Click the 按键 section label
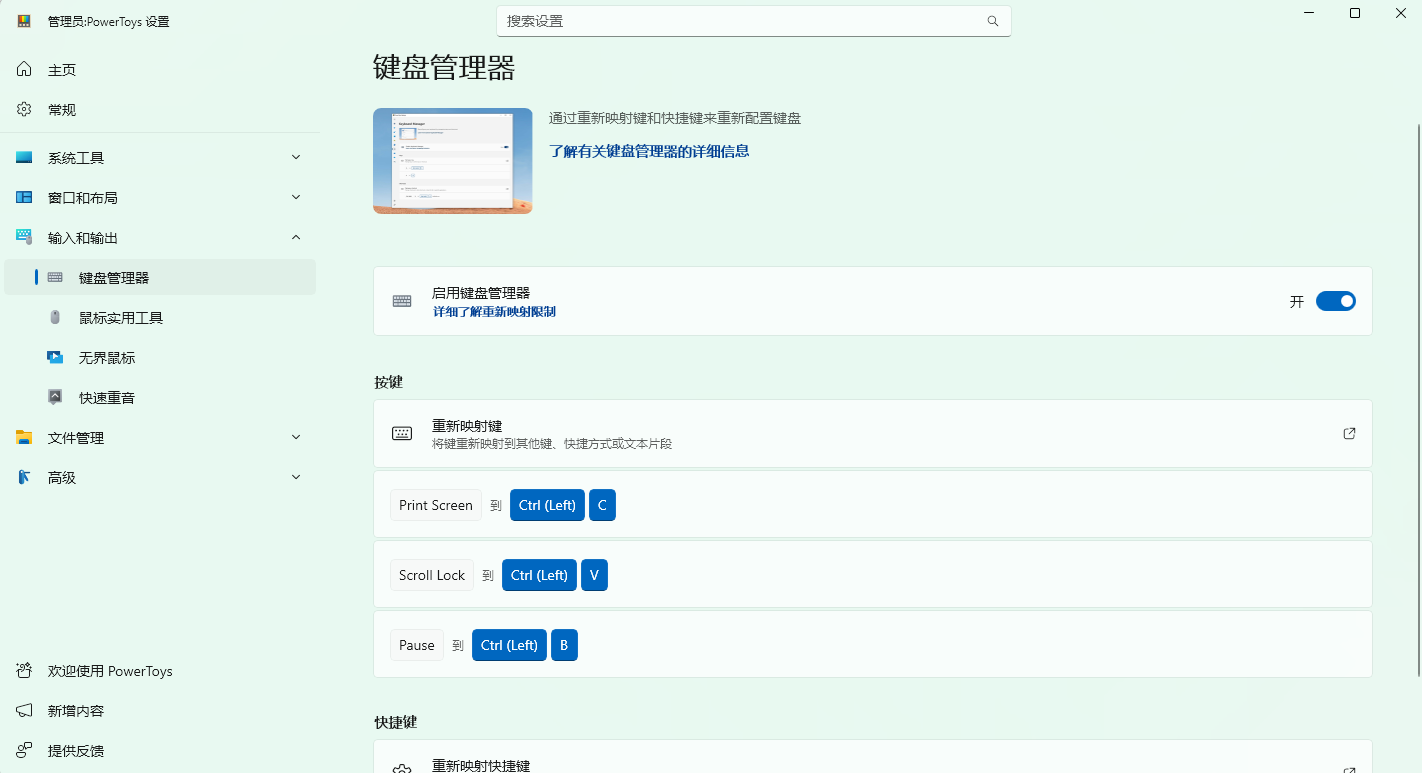1422x773 pixels. point(389,382)
